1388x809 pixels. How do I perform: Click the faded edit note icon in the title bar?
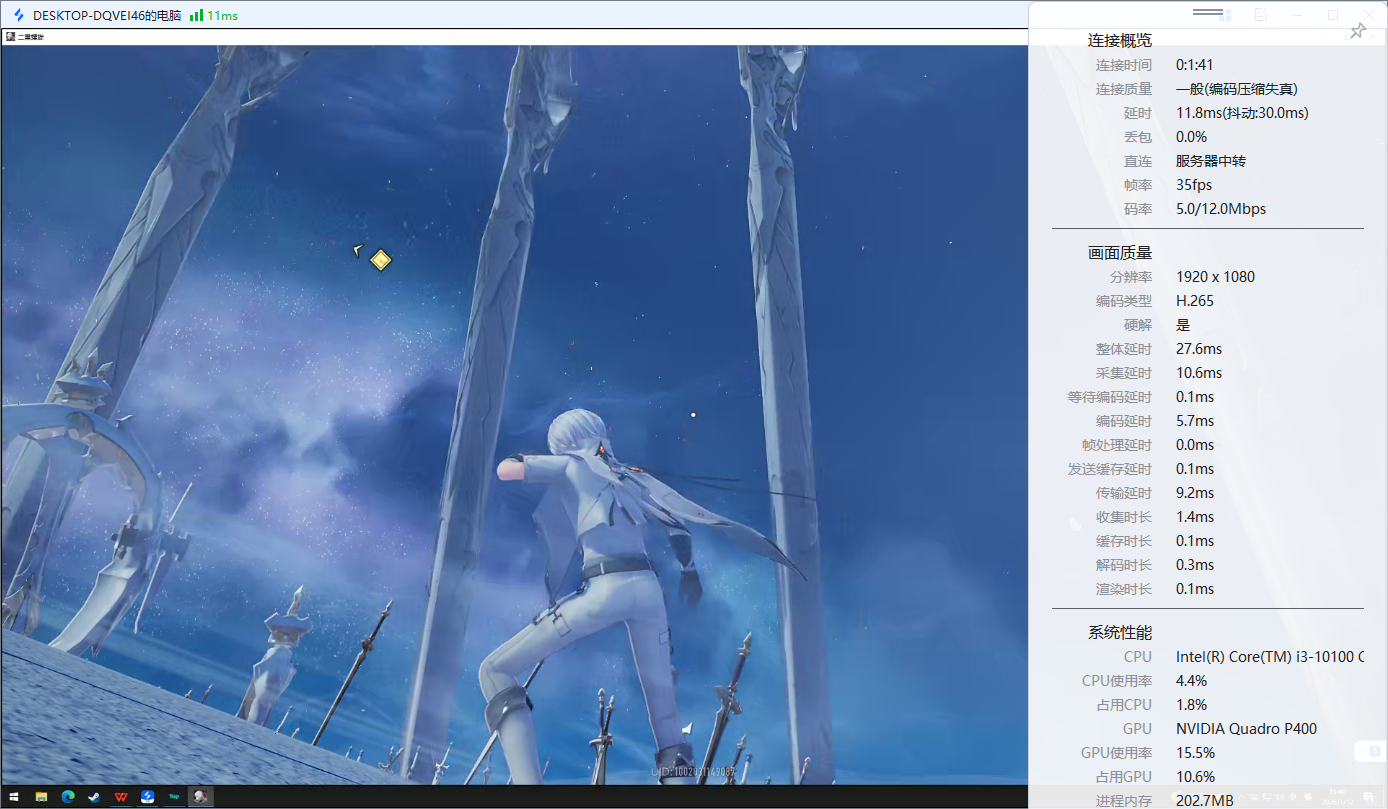click(1261, 15)
